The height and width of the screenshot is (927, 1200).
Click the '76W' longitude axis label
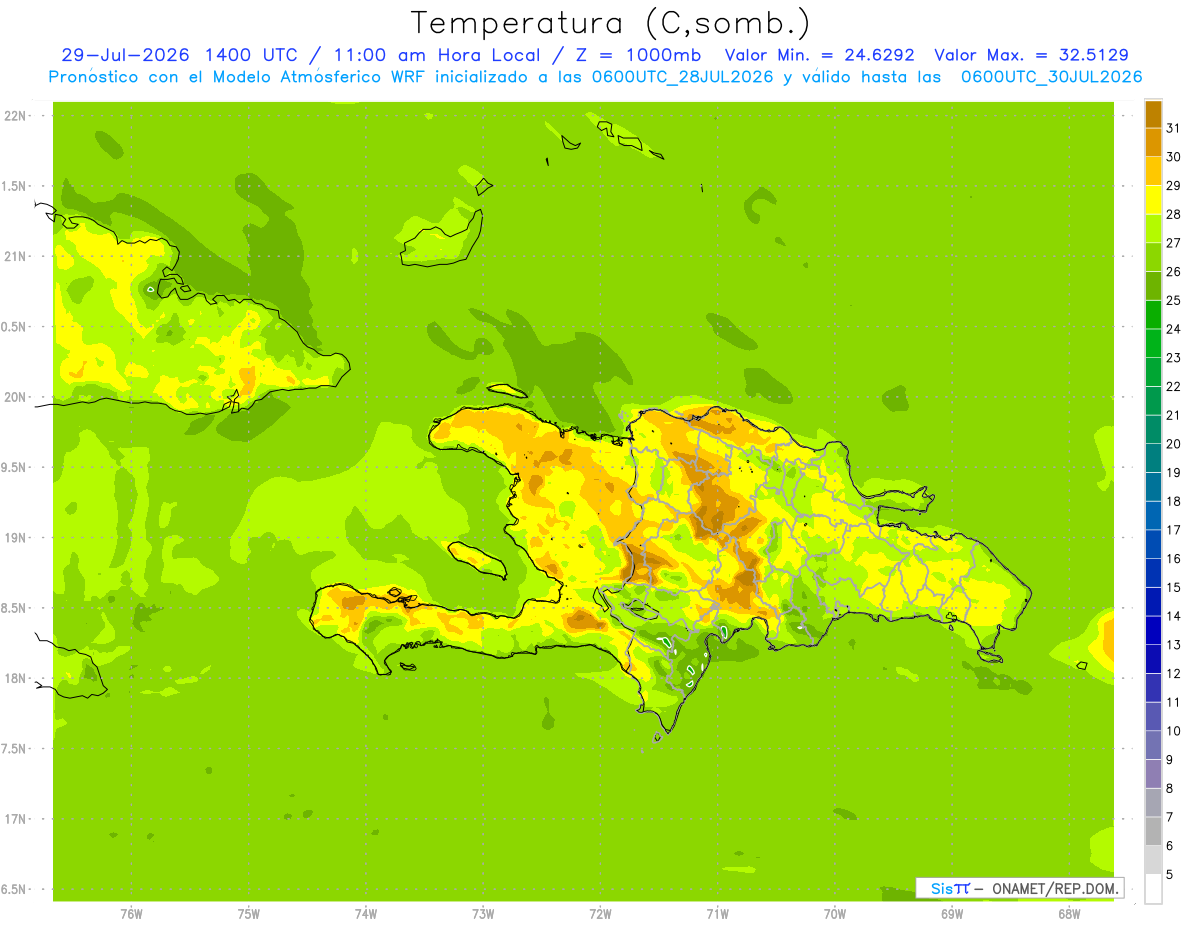click(x=131, y=913)
